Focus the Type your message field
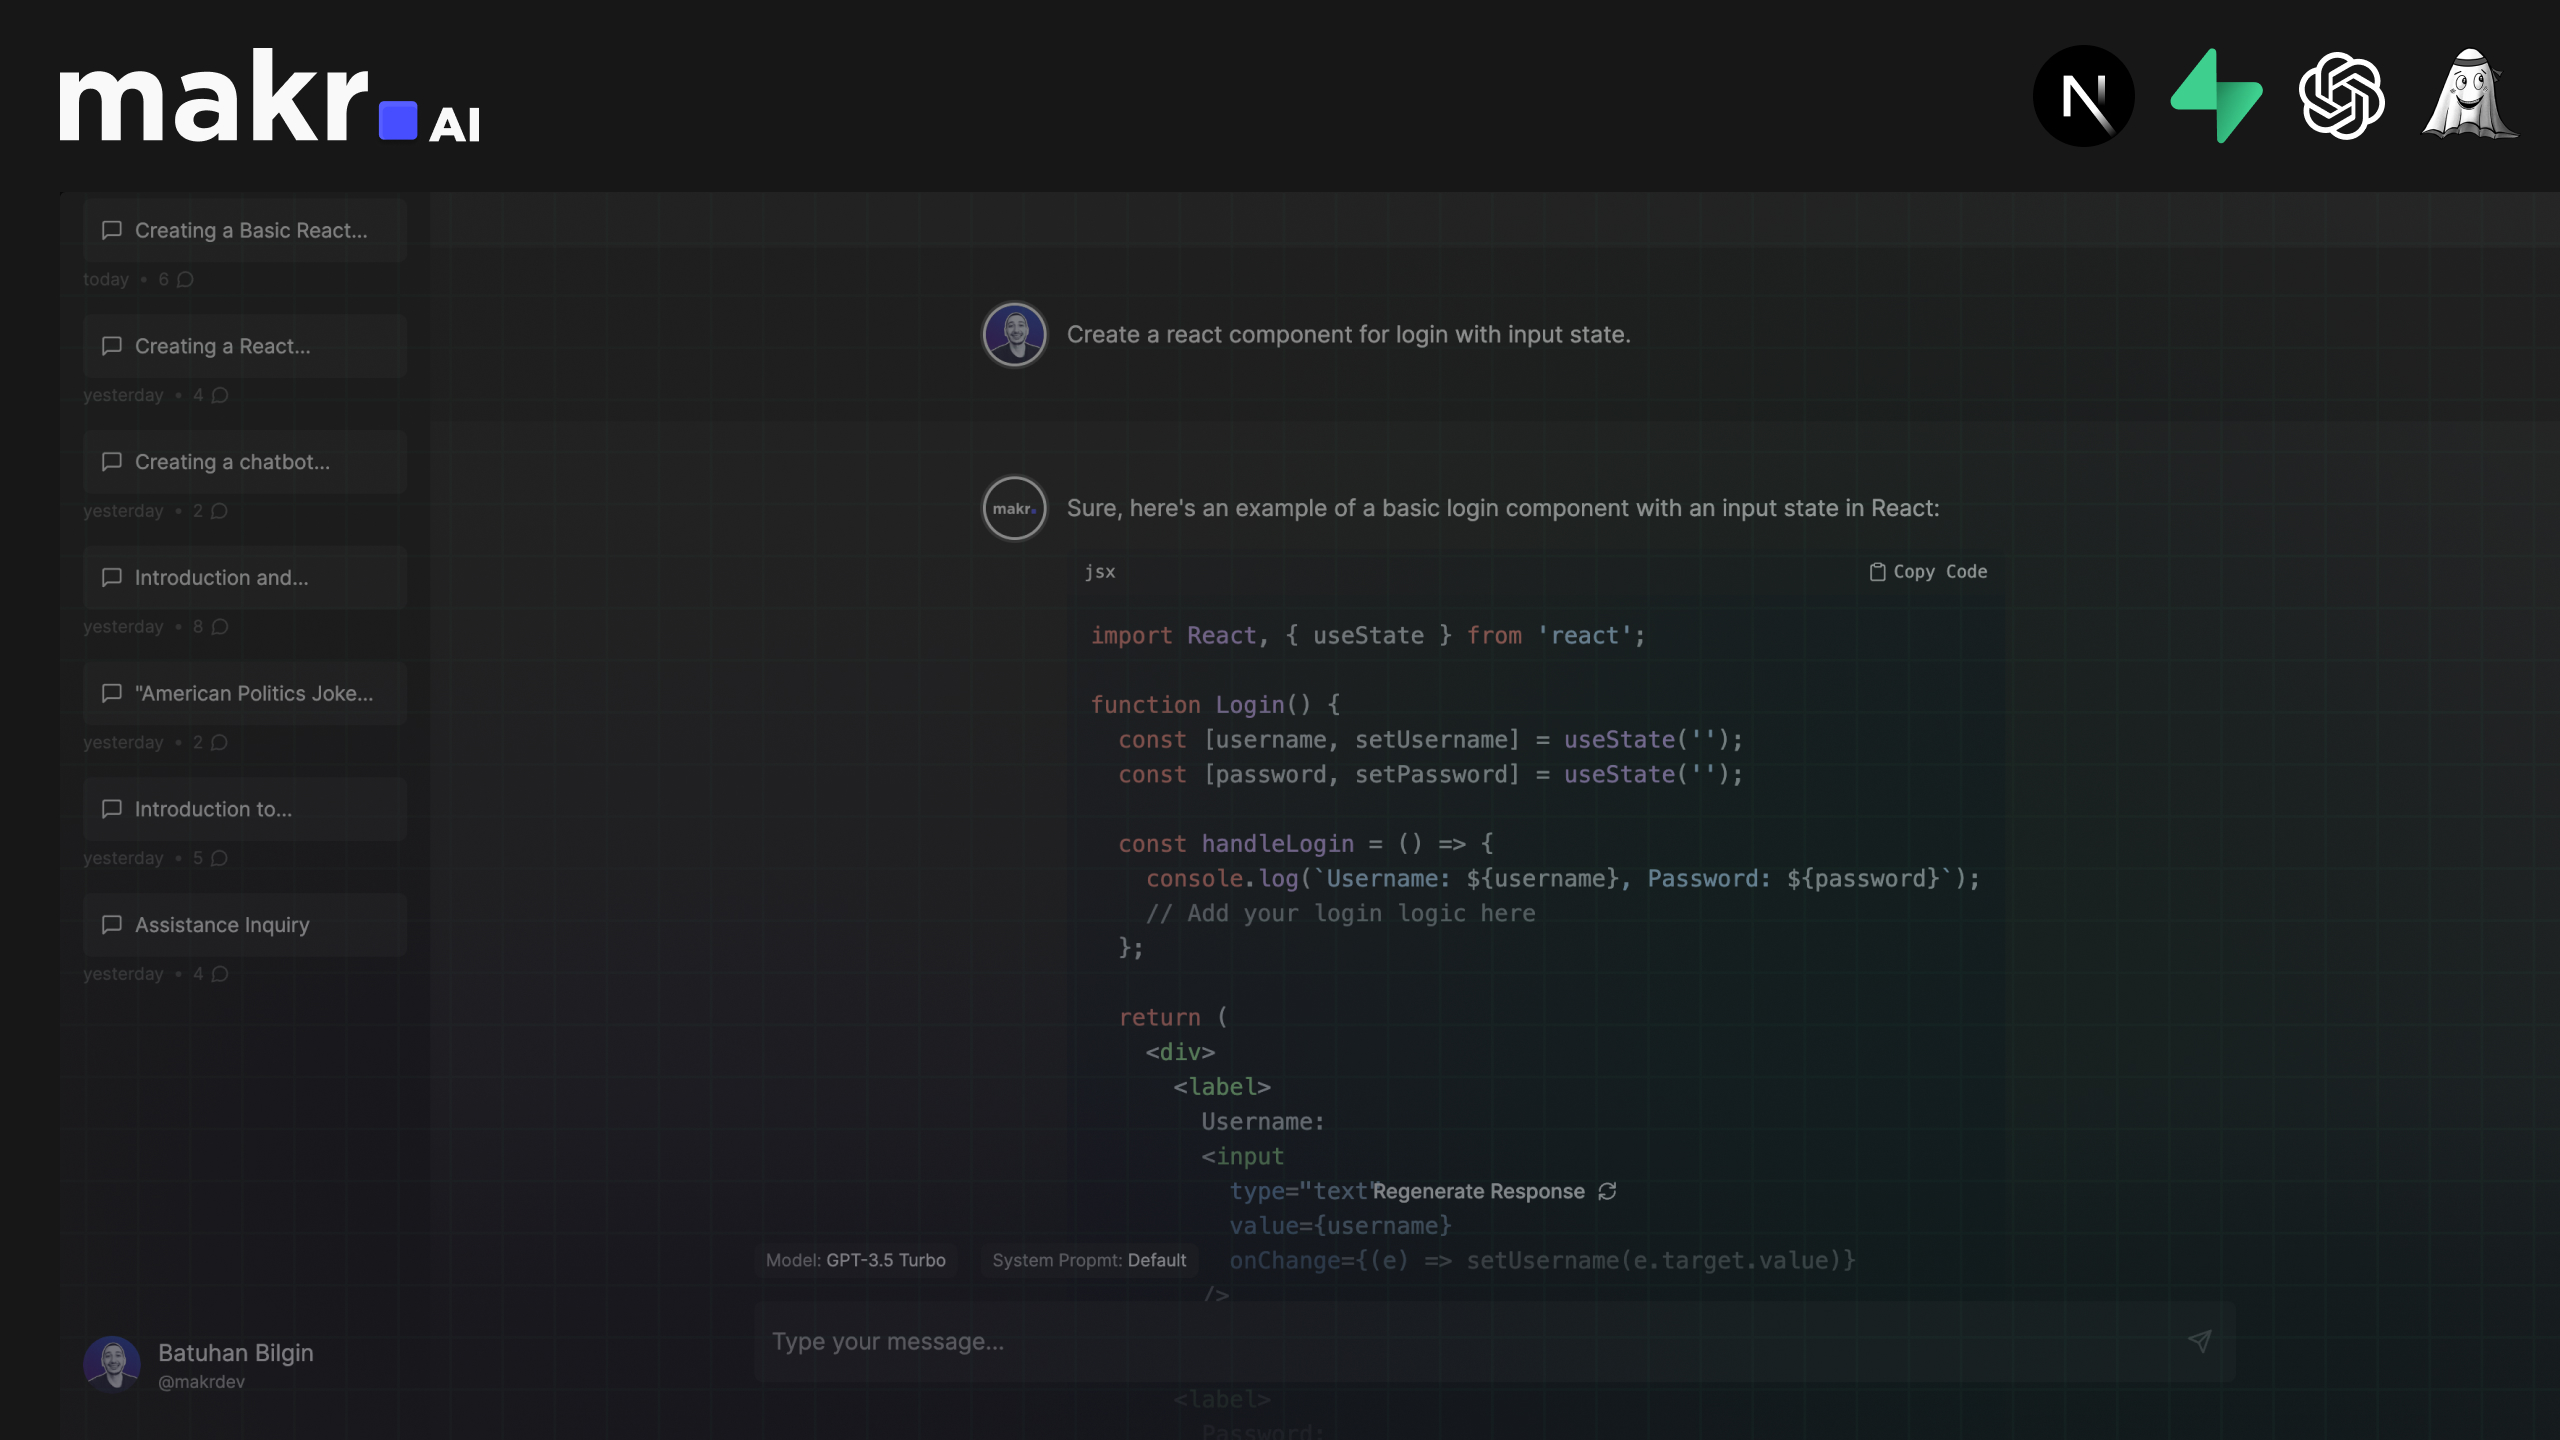 1460,1342
